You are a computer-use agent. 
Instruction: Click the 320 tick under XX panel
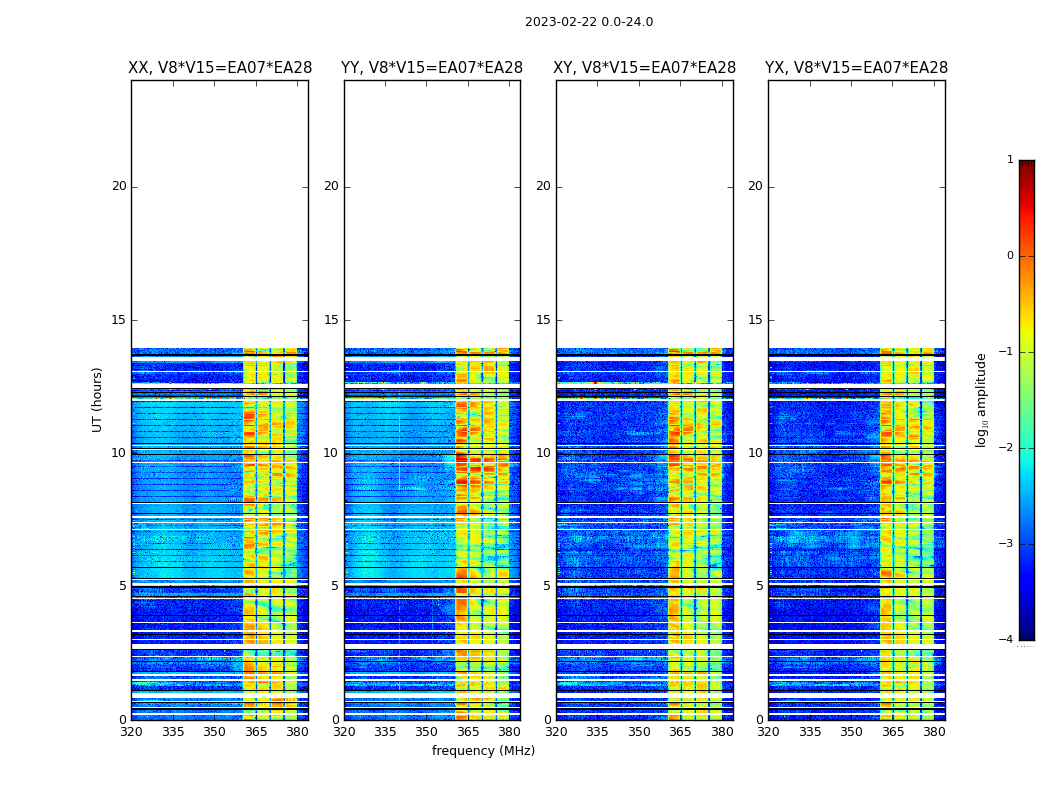coord(131,732)
